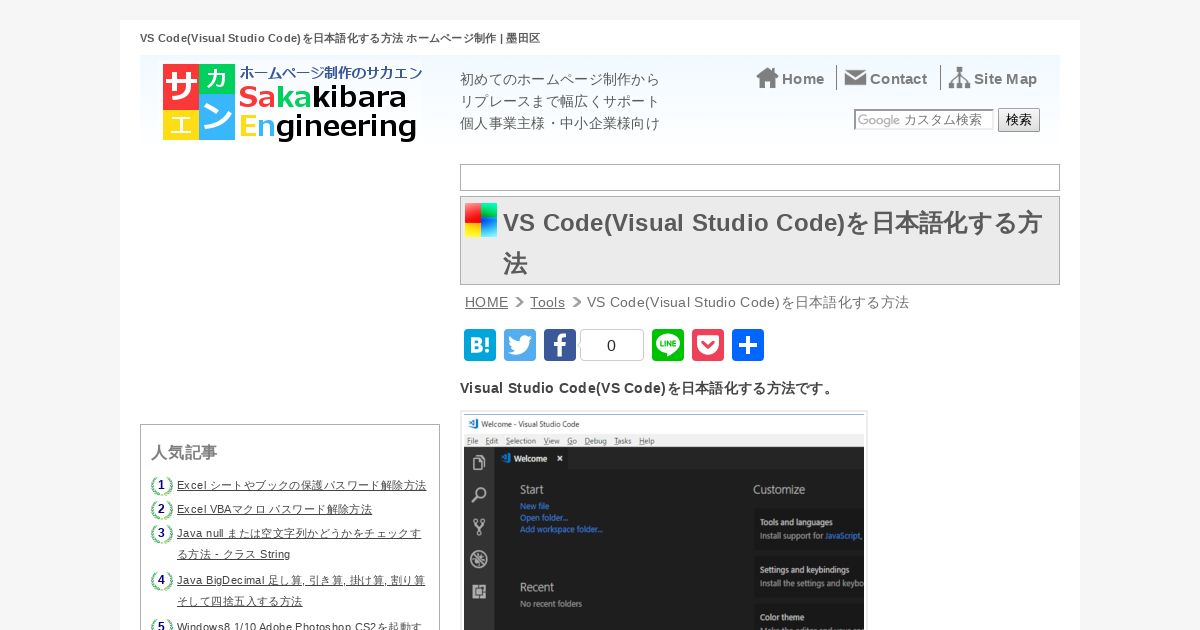Click the page title heading text
The height and width of the screenshot is (630, 1200).
coord(772,243)
